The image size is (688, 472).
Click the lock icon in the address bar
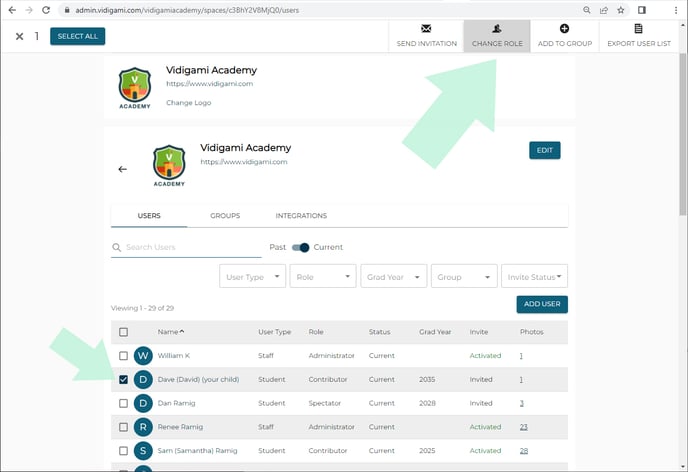tap(67, 10)
